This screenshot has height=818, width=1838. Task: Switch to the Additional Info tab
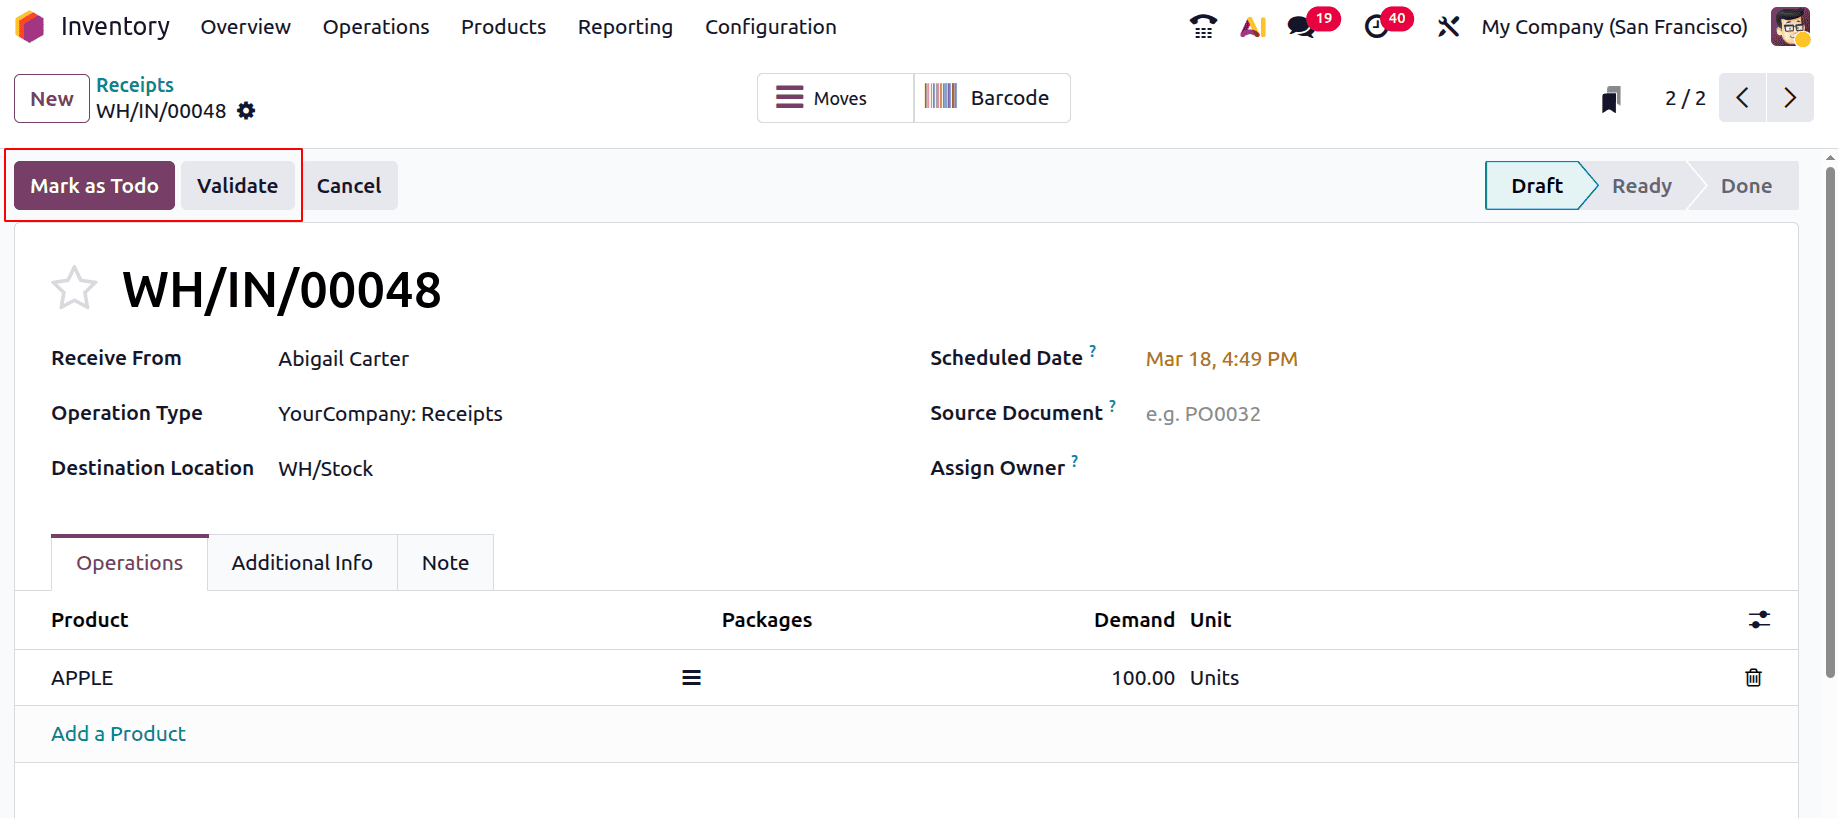(302, 563)
